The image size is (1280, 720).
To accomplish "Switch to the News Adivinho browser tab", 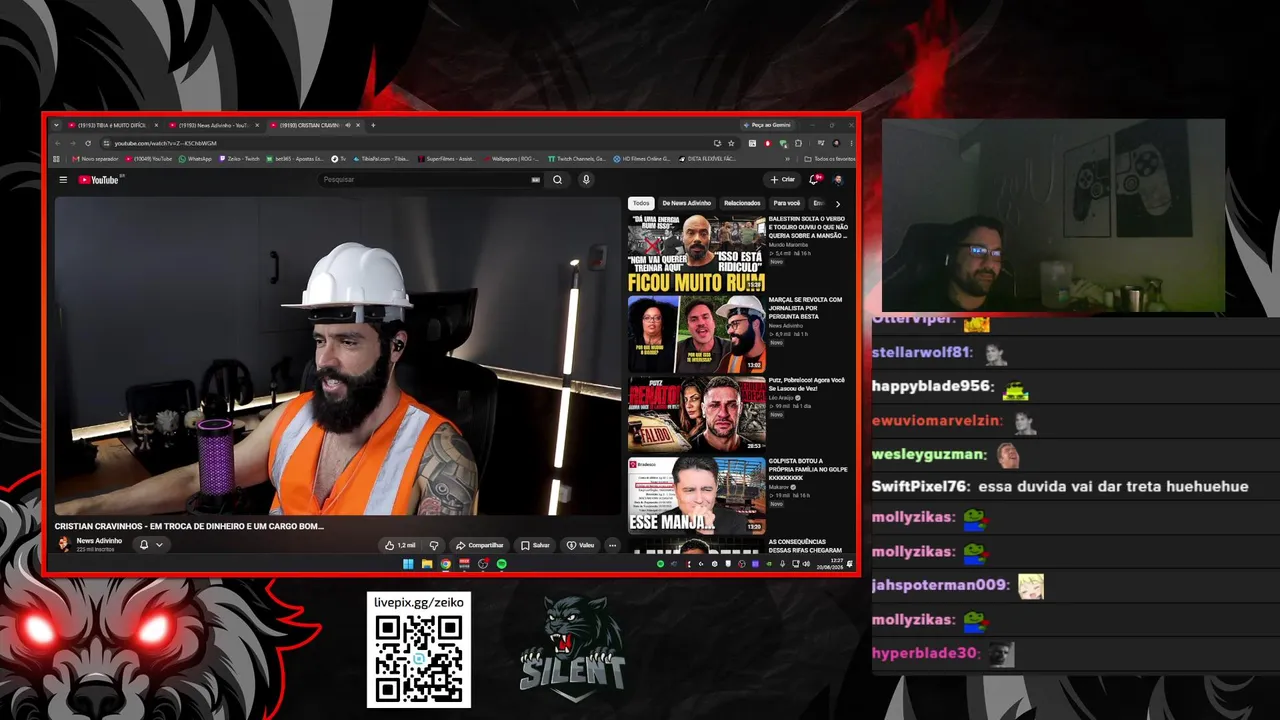I will pyautogui.click(x=212, y=125).
